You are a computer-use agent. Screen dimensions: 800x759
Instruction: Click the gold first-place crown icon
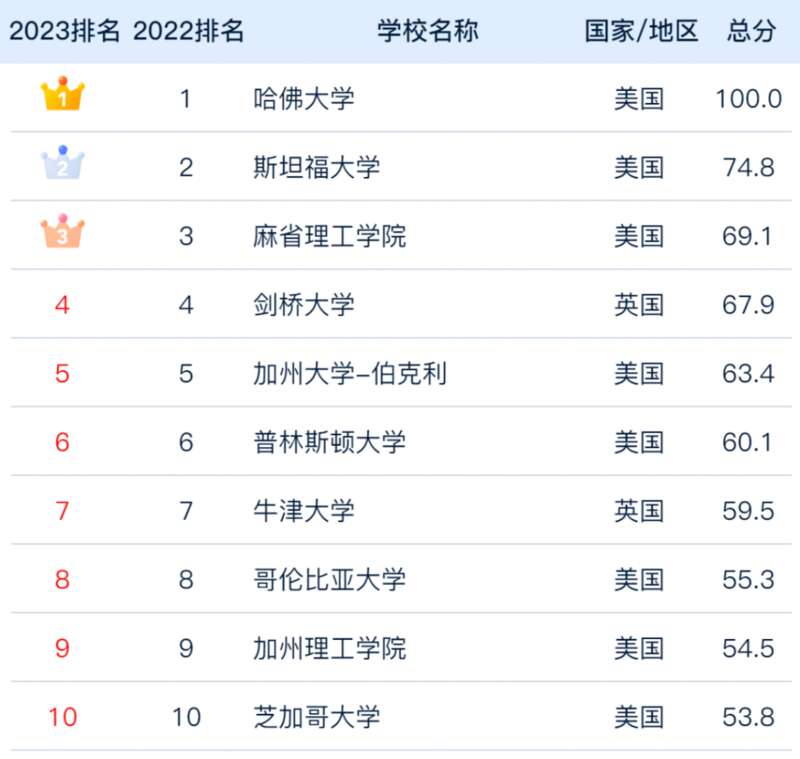[x=63, y=94]
